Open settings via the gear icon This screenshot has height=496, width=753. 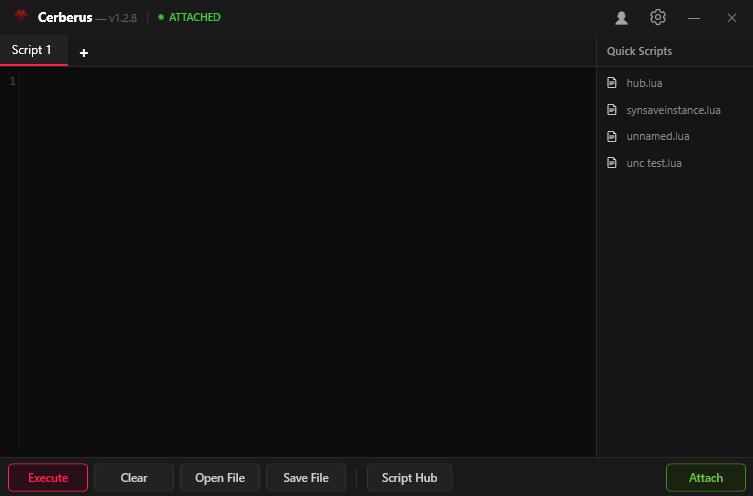coord(657,17)
